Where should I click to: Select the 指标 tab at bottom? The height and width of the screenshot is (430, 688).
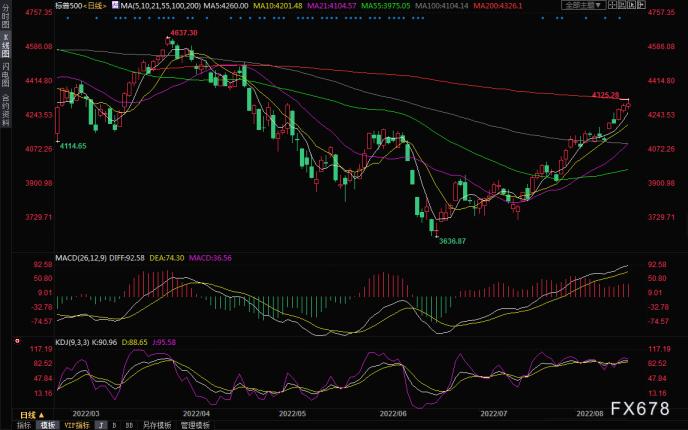pyautogui.click(x=23, y=424)
